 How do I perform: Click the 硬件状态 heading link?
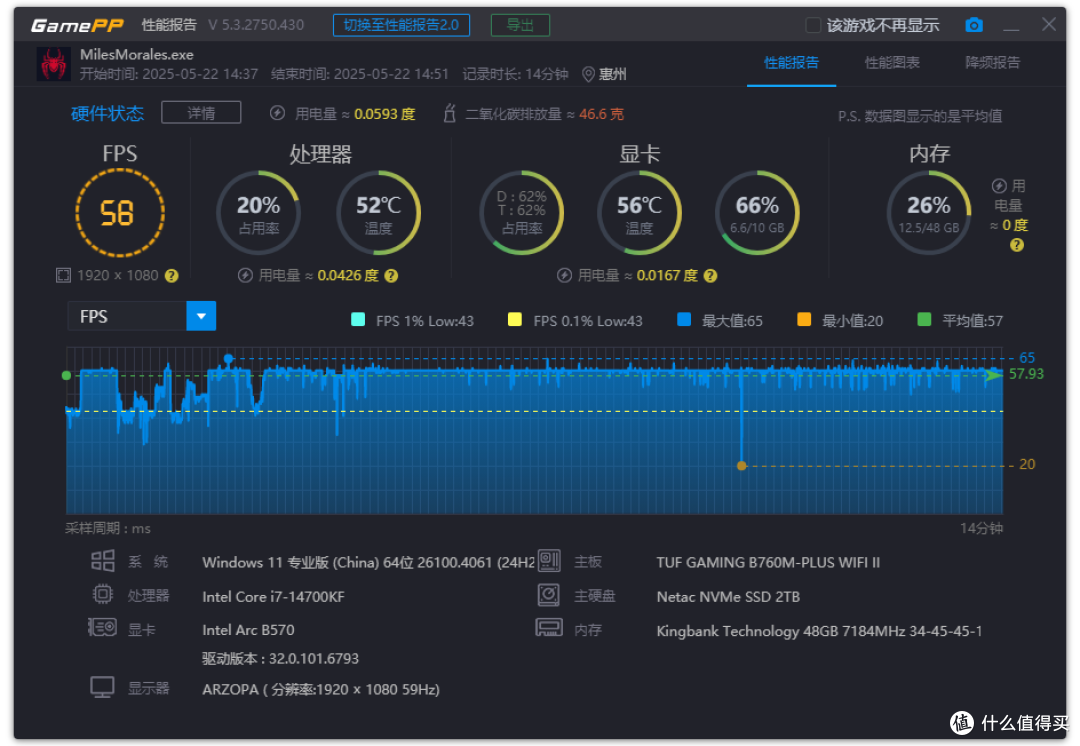pos(107,114)
